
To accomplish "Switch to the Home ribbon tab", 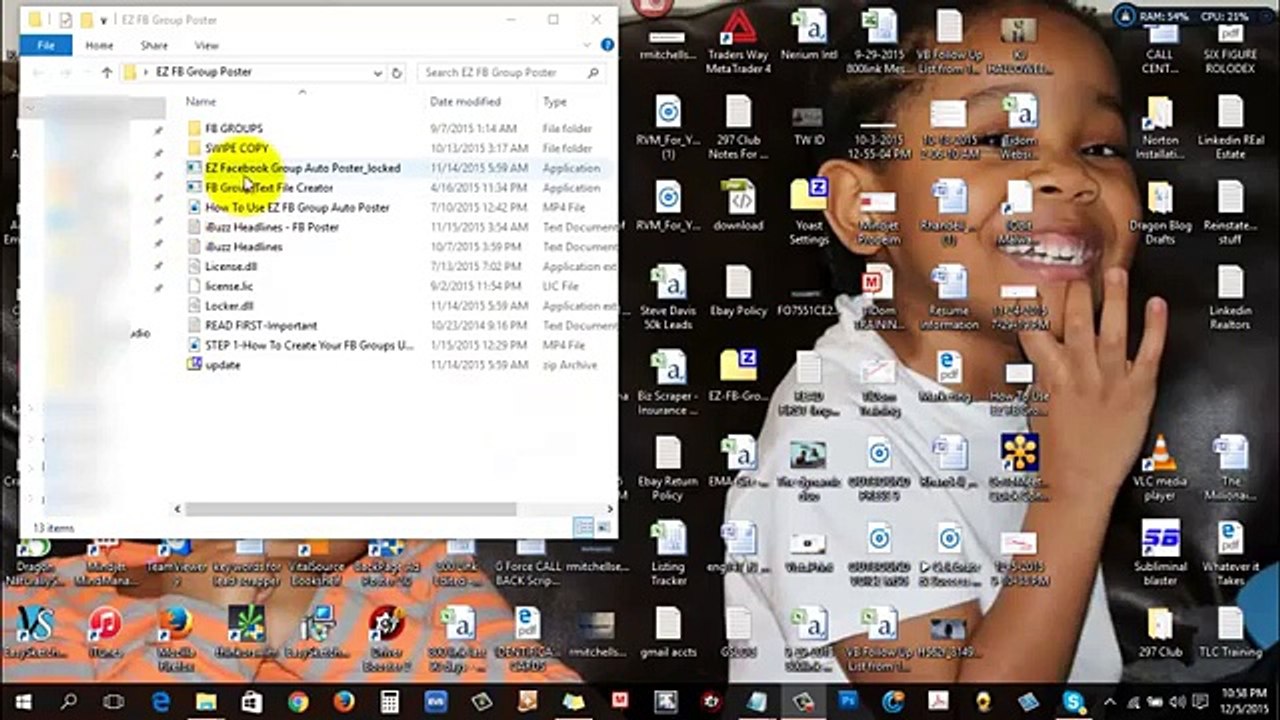I will pyautogui.click(x=99, y=45).
